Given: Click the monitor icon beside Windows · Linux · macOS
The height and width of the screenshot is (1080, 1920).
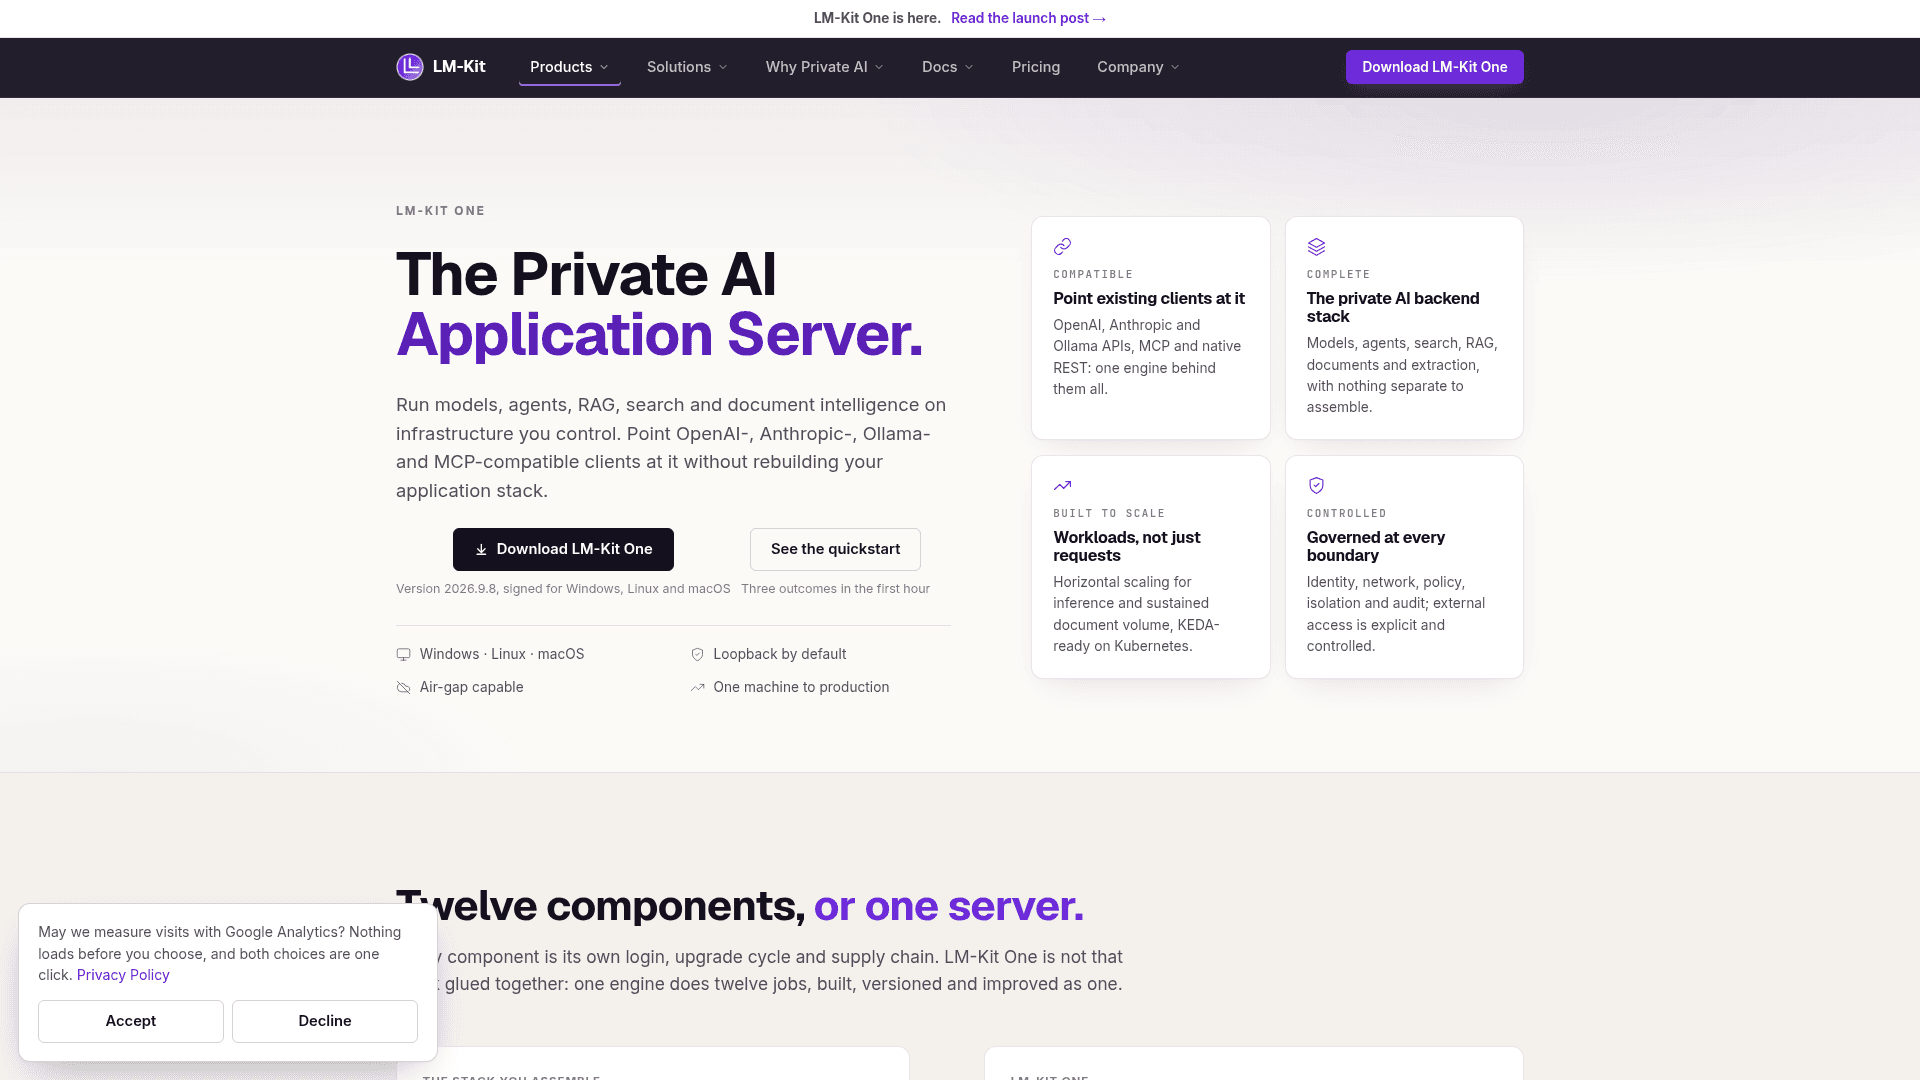Looking at the screenshot, I should click(403, 655).
